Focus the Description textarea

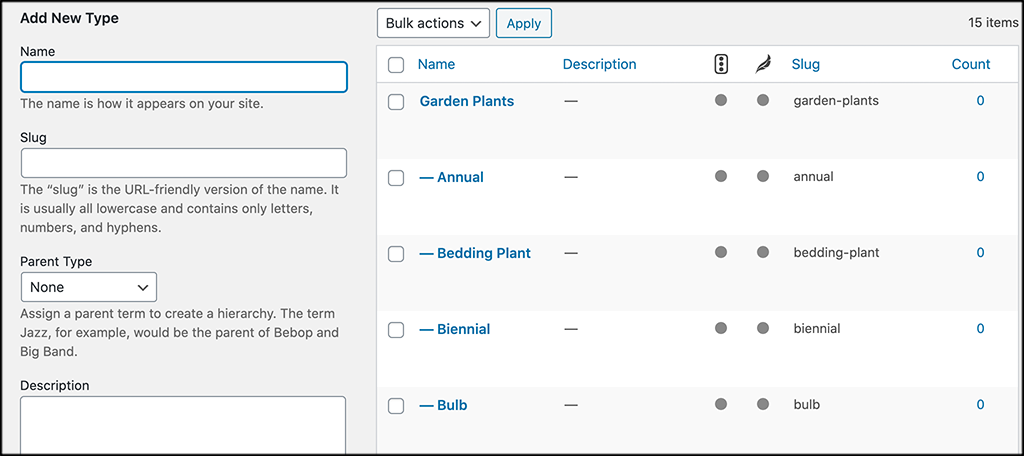184,425
